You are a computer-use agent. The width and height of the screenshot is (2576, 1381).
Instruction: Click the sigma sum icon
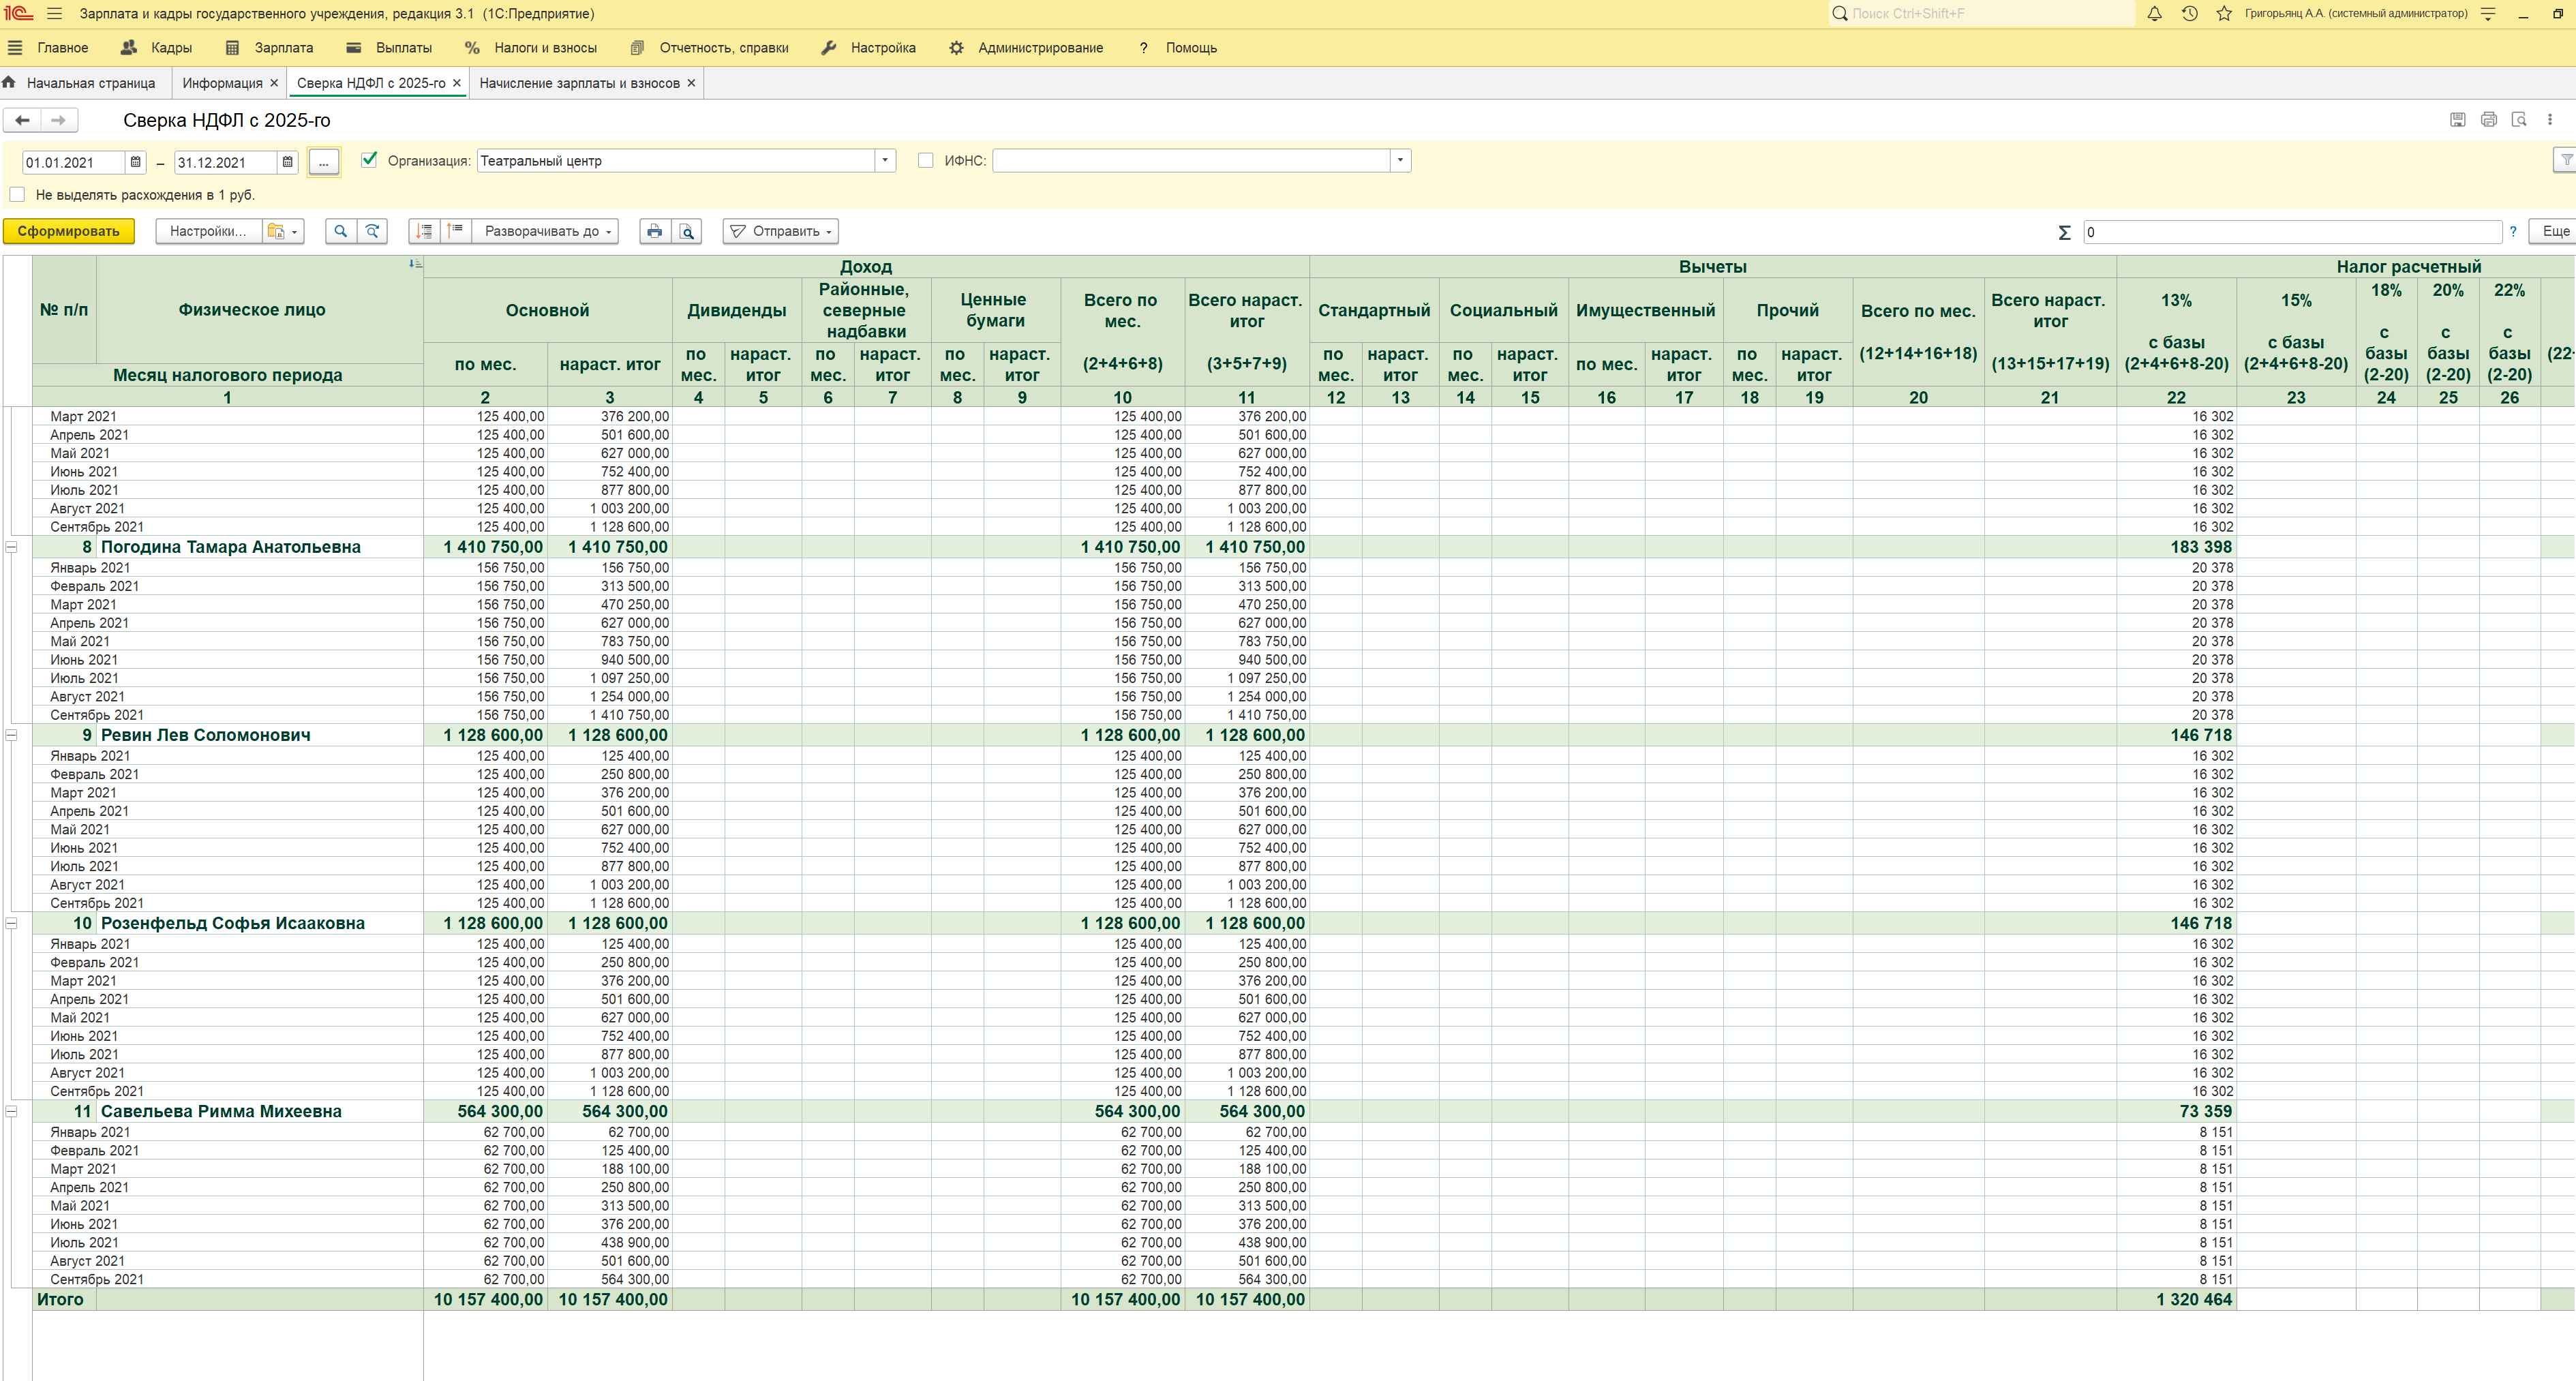[2064, 232]
